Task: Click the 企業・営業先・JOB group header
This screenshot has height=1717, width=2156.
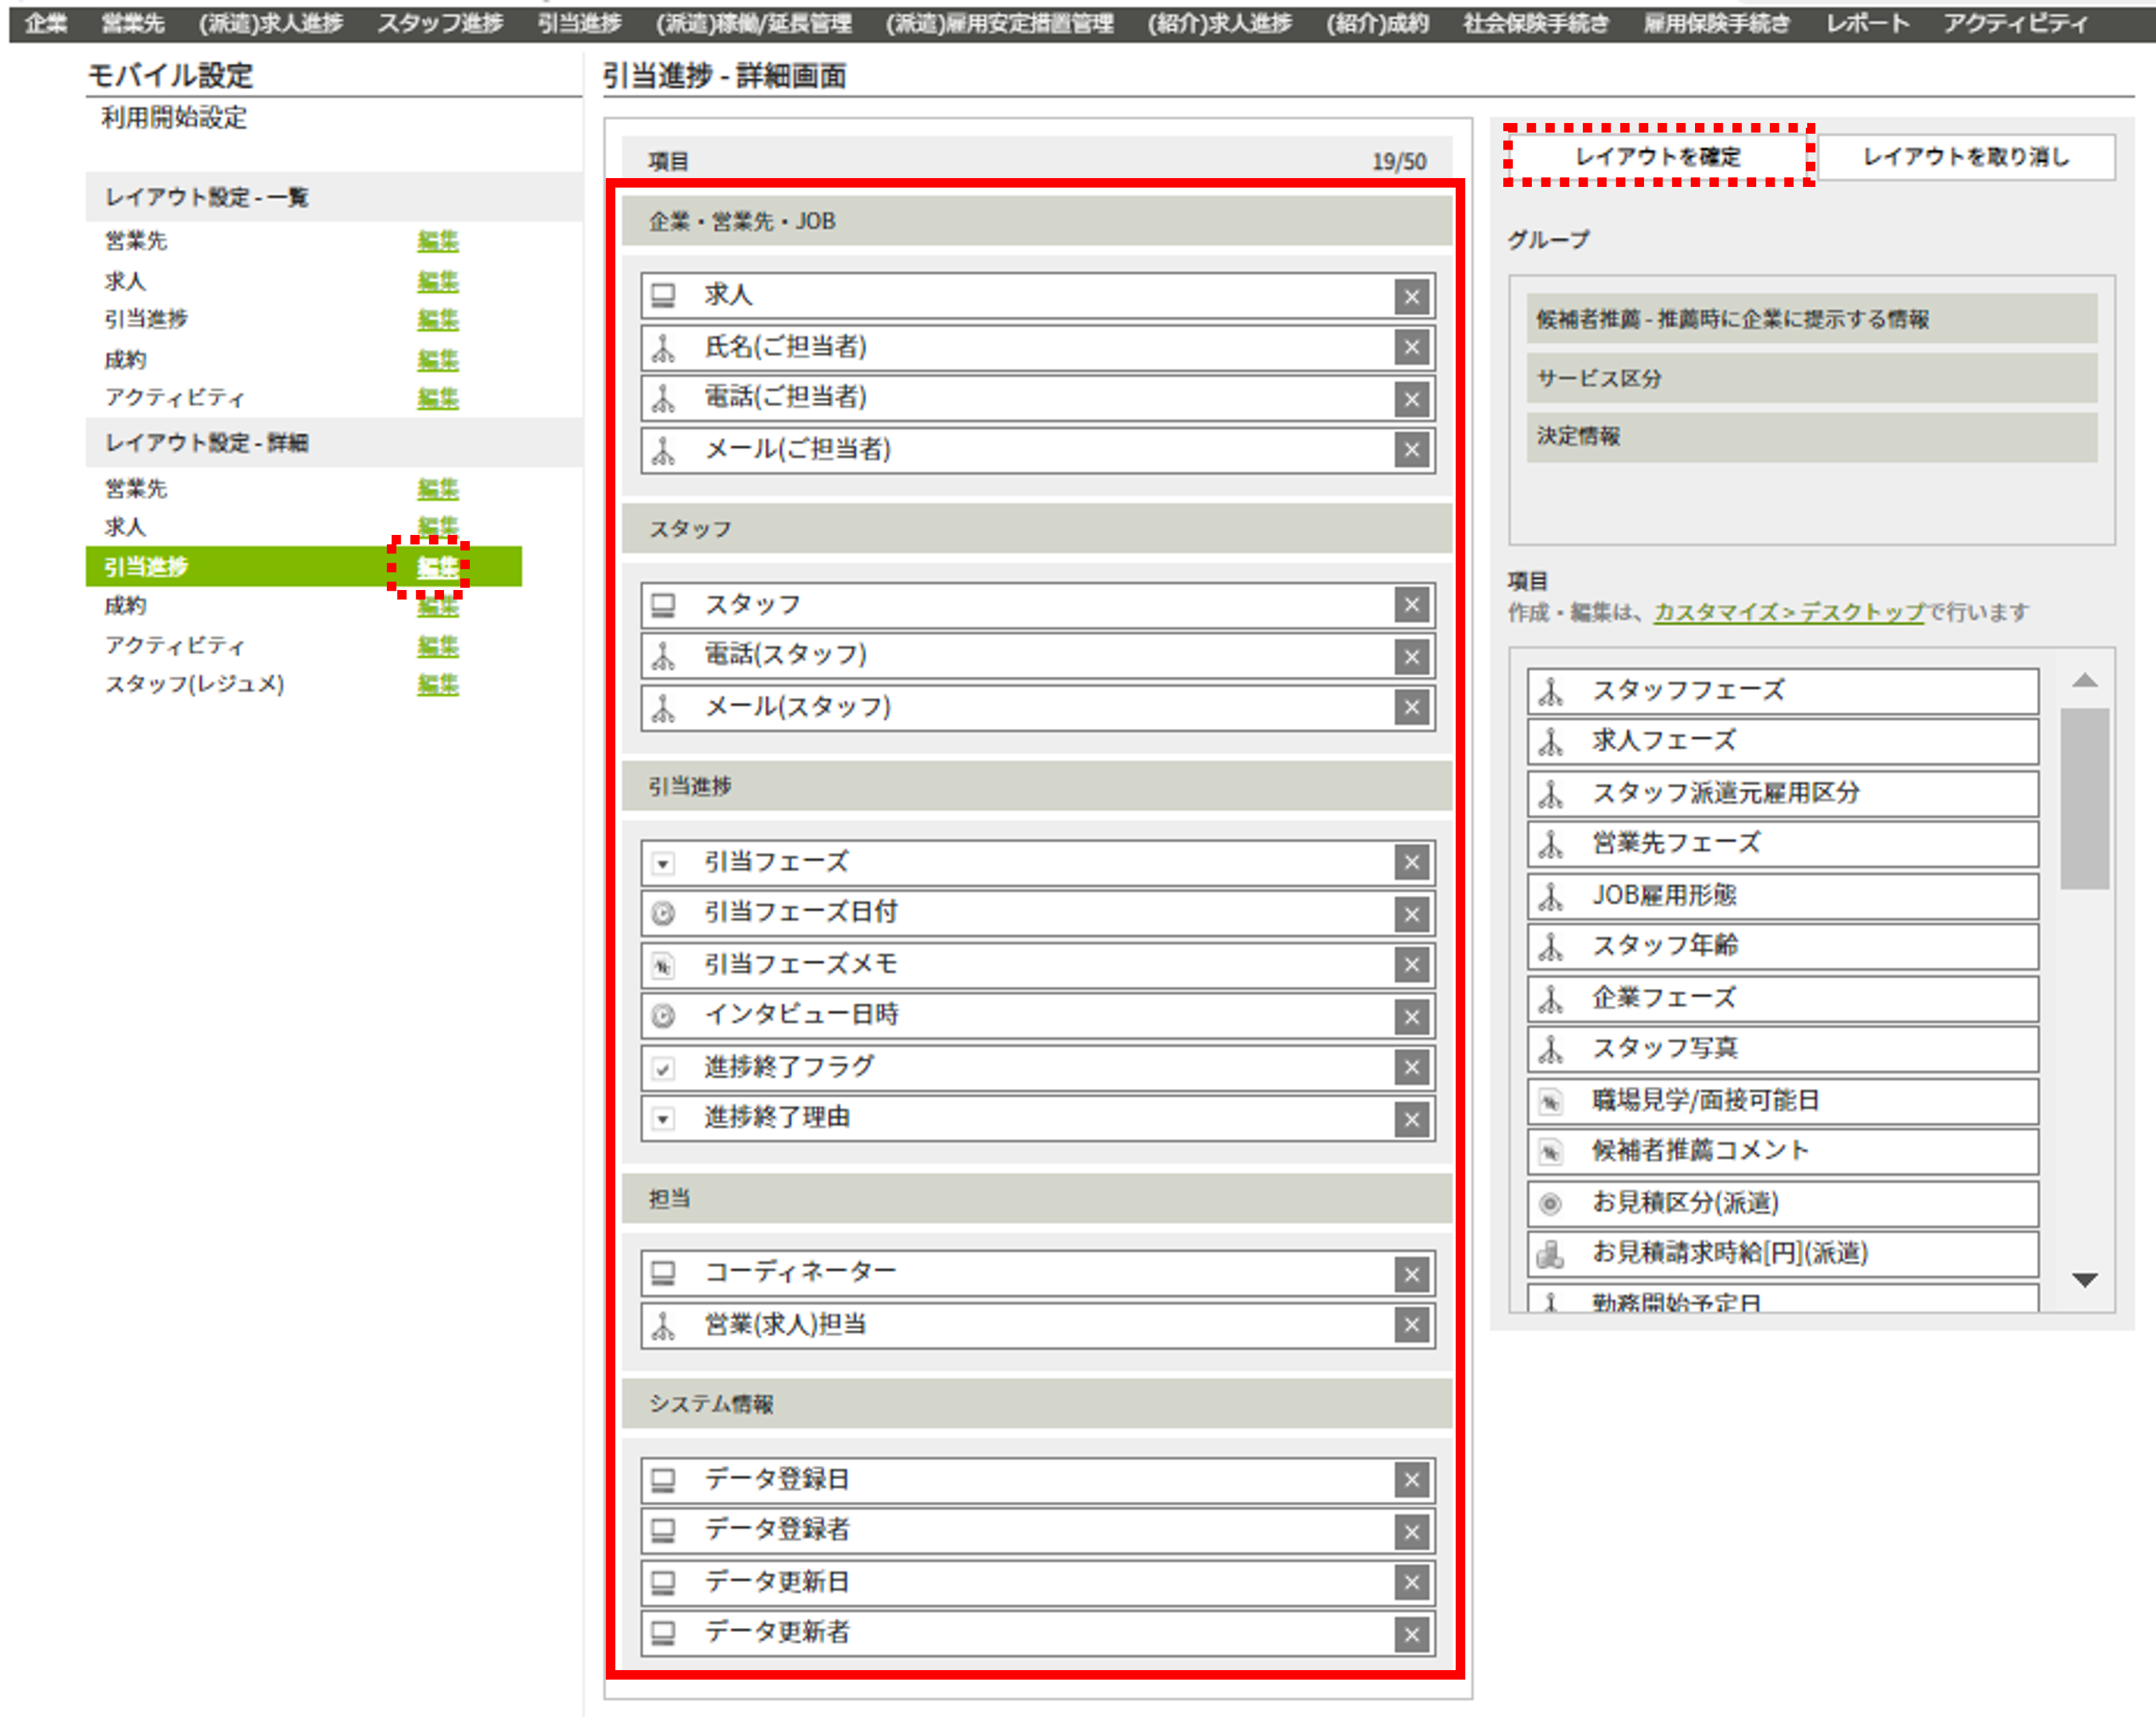Action: pos(1036,221)
